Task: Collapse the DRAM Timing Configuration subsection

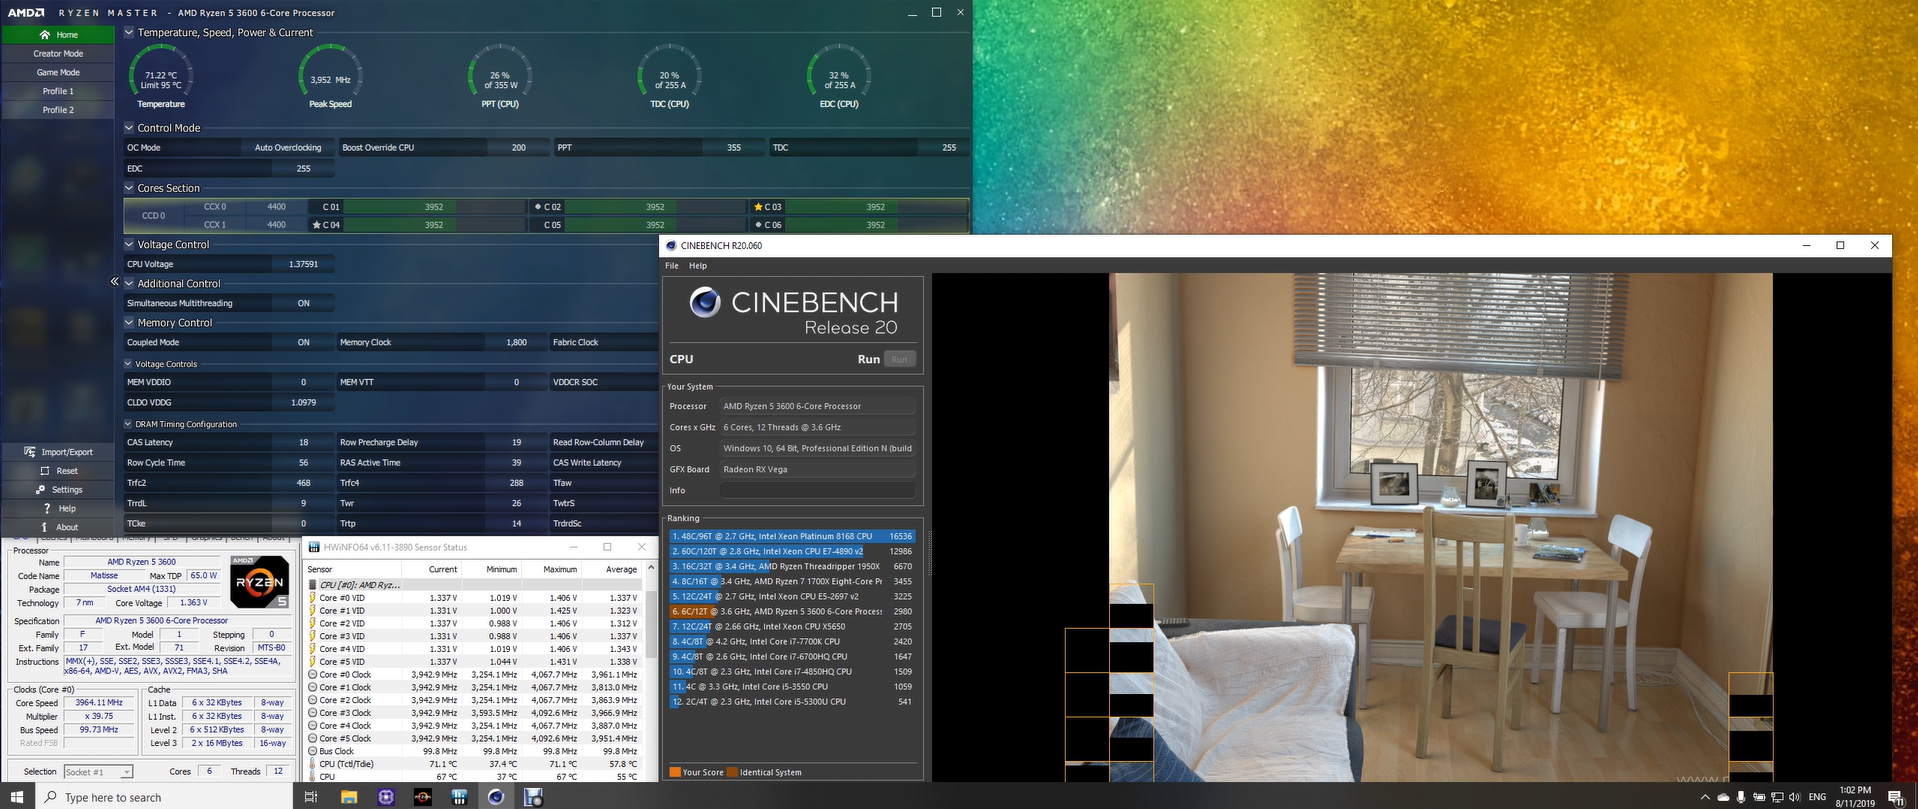Action: tap(128, 424)
